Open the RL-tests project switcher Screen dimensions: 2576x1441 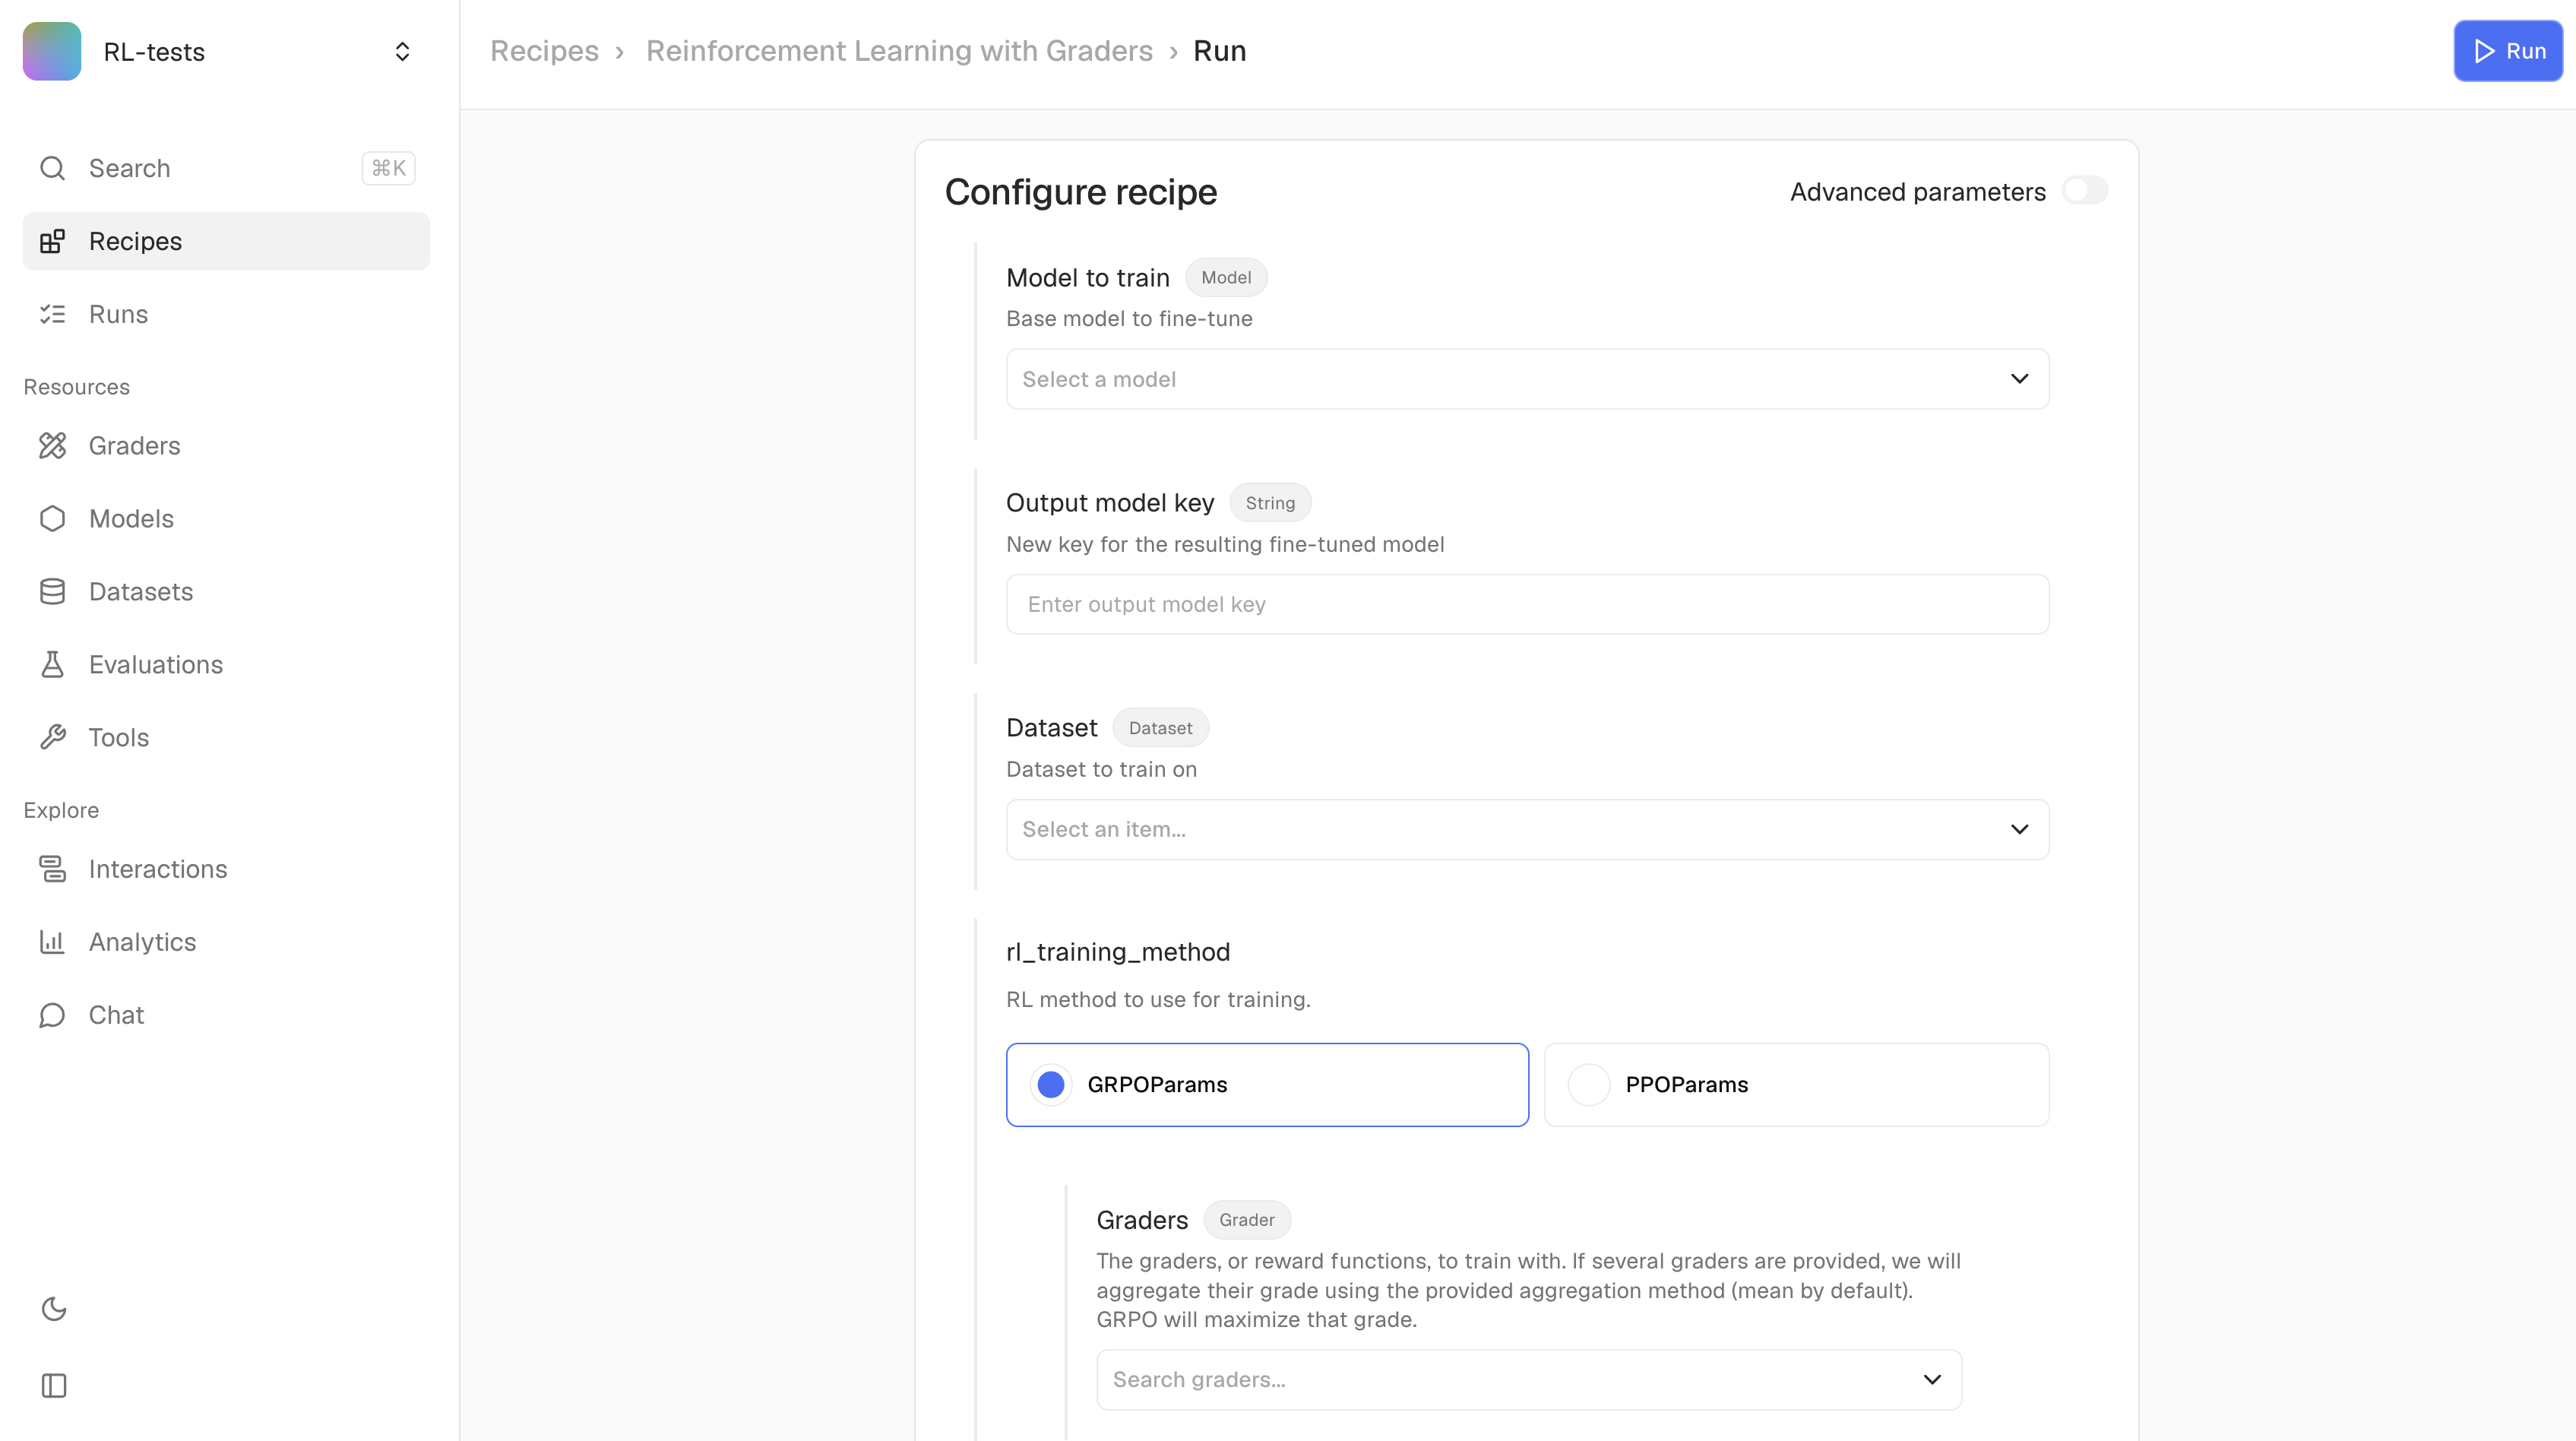click(x=225, y=52)
